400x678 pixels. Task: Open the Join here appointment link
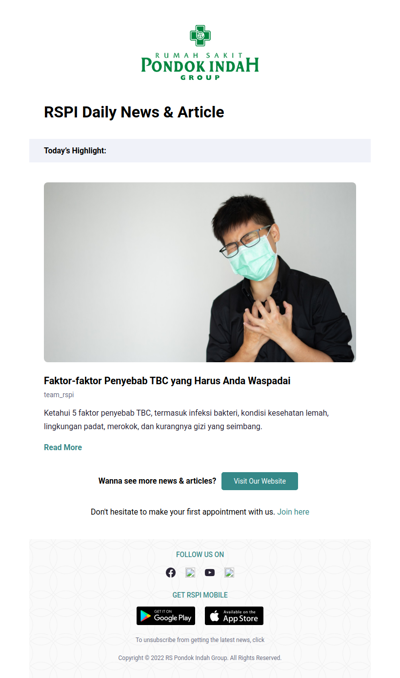pyautogui.click(x=293, y=512)
